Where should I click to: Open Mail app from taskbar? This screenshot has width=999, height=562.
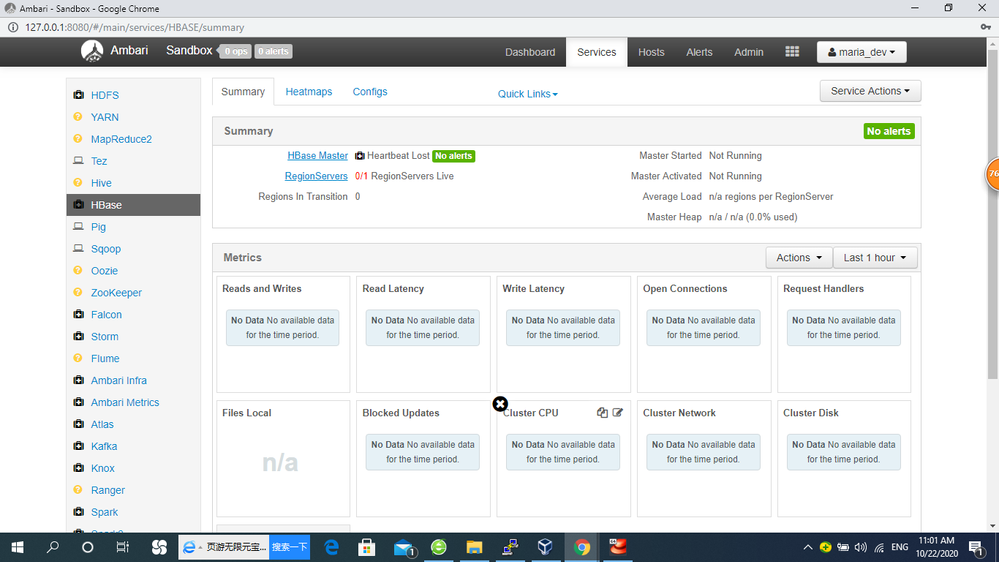[403, 547]
